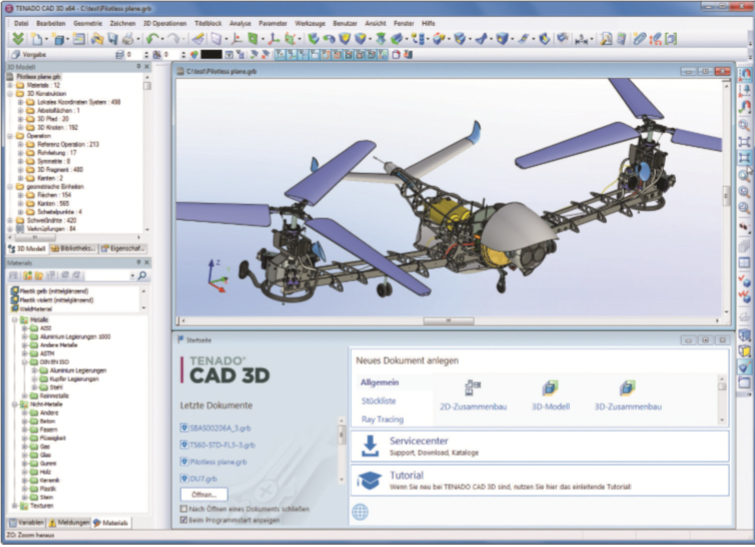Click the coordinate system axes icon
This screenshot has height=547, width=755.
(273, 39)
